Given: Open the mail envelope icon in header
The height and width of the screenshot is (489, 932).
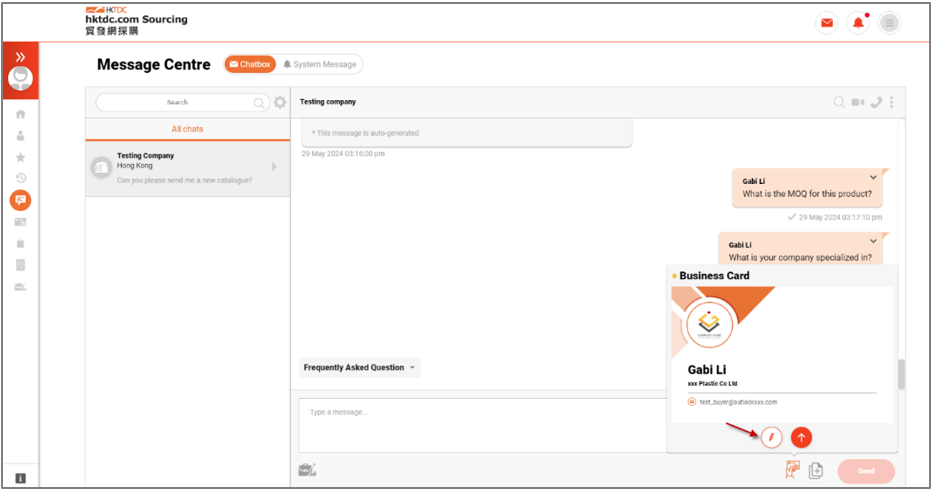Looking at the screenshot, I should coord(826,23).
